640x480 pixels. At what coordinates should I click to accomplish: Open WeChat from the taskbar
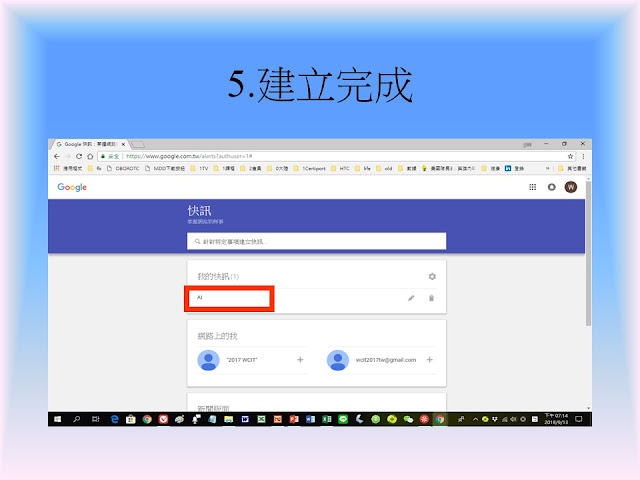[x=408, y=419]
